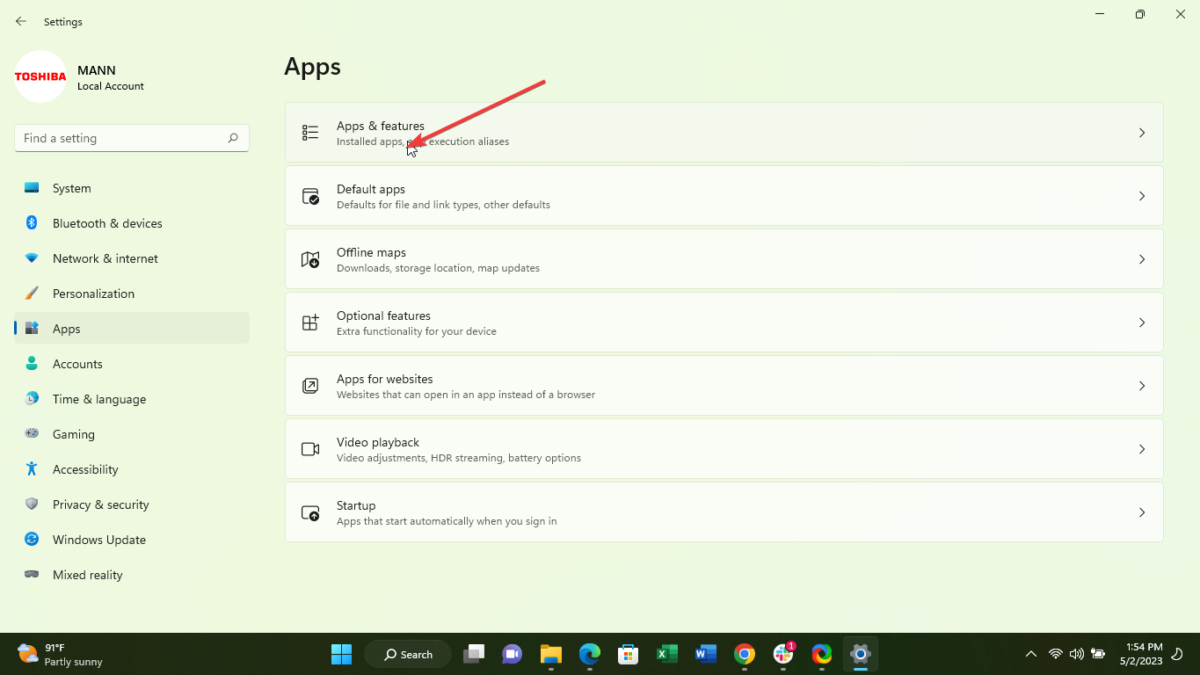Click 'Apps that start automatically when you sign in'
This screenshot has width=1200, height=675.
[x=447, y=521]
